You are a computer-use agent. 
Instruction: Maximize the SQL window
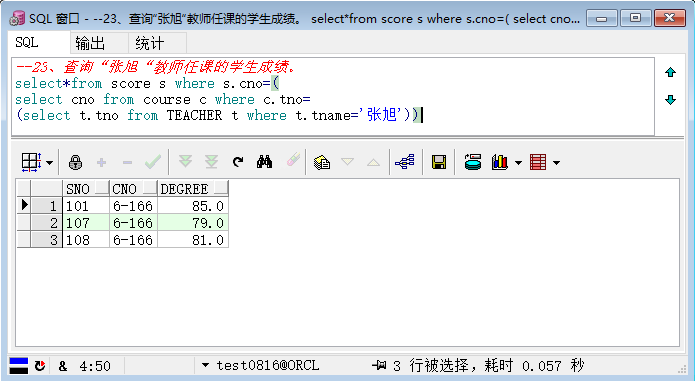[x=635, y=18]
